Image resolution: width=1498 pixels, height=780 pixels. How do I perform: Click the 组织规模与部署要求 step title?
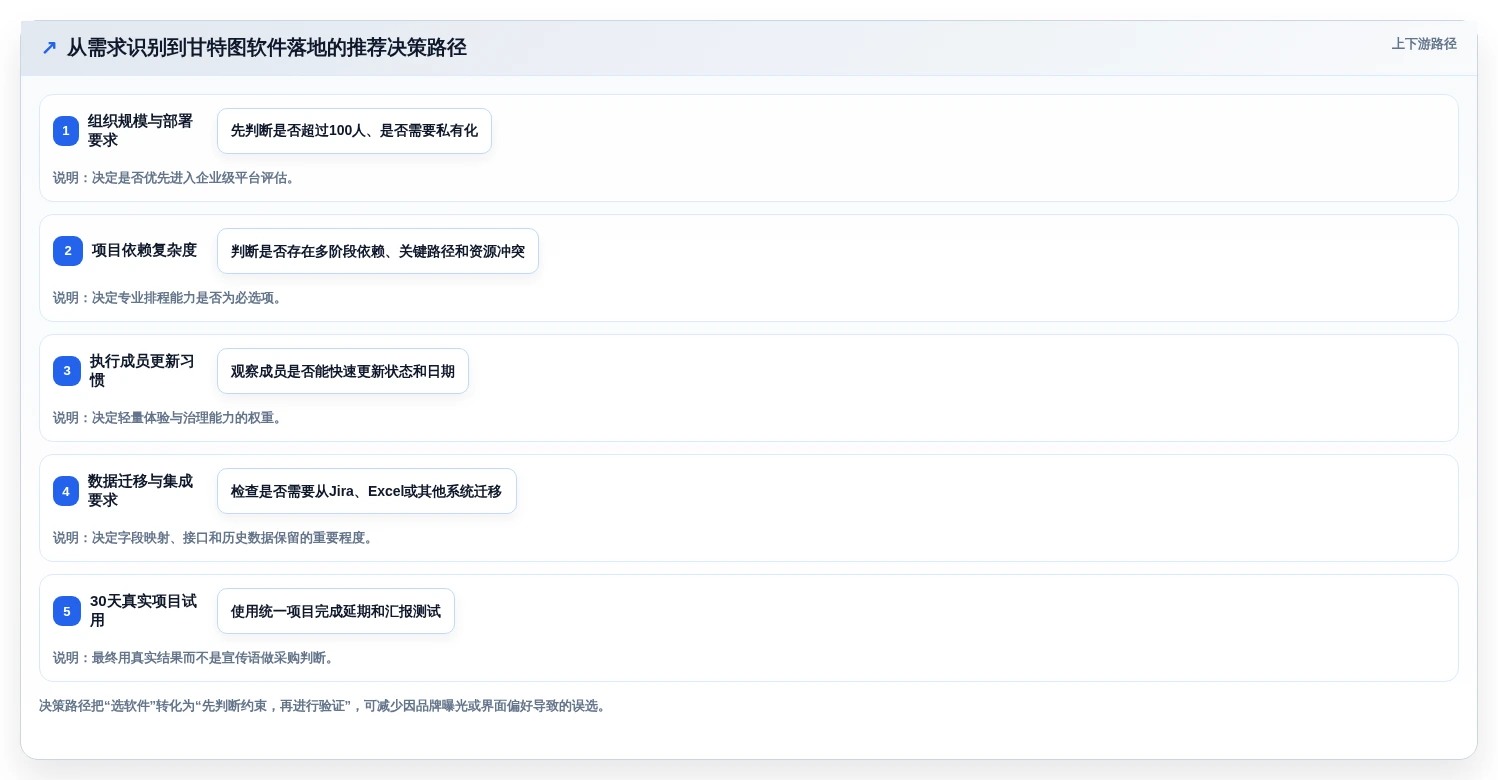coord(141,131)
